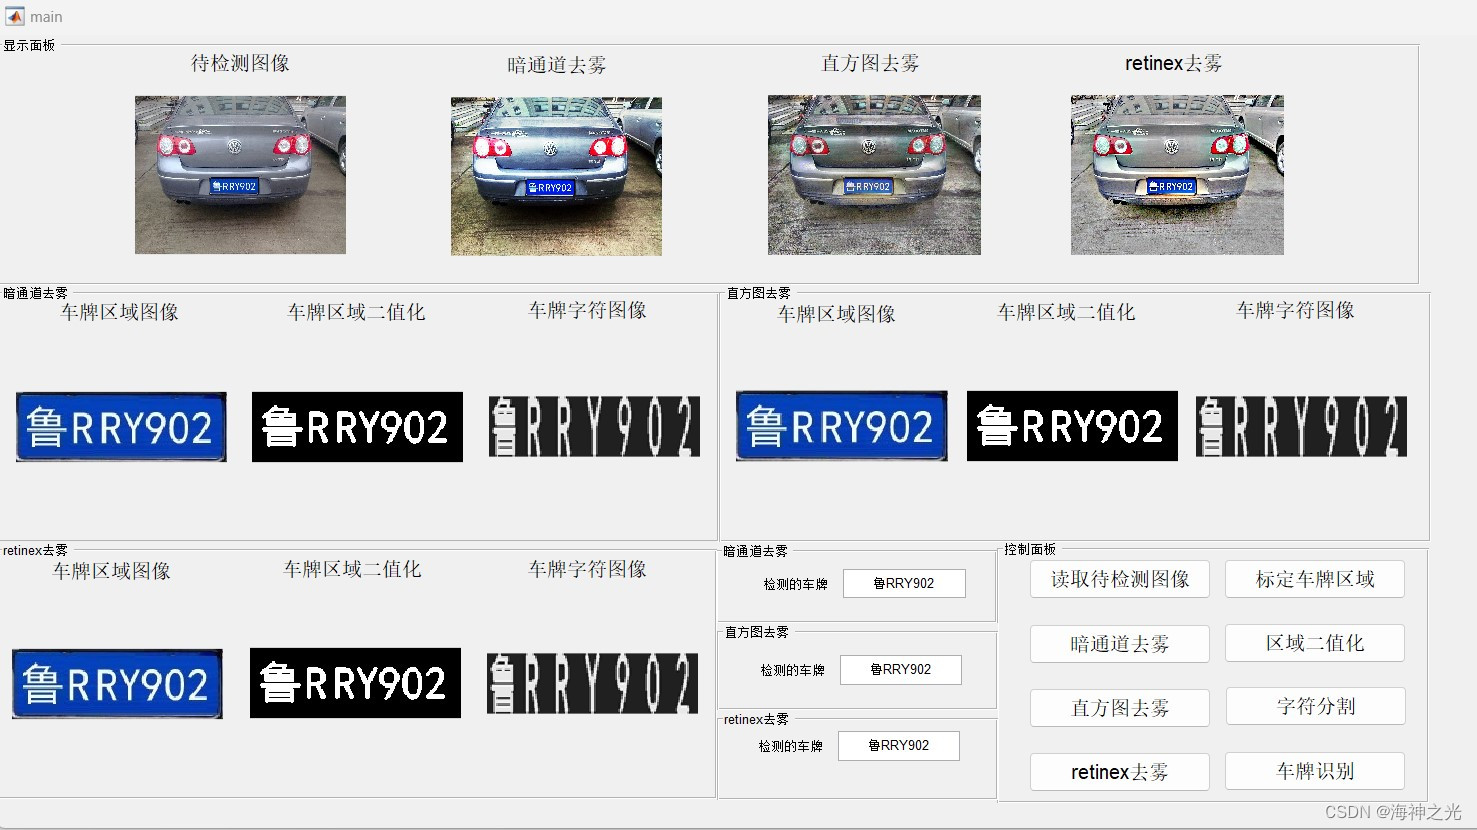Viewport: 1477px width, 830px height.
Task: Click the 控制面板 panel title
Action: (x=1030, y=549)
